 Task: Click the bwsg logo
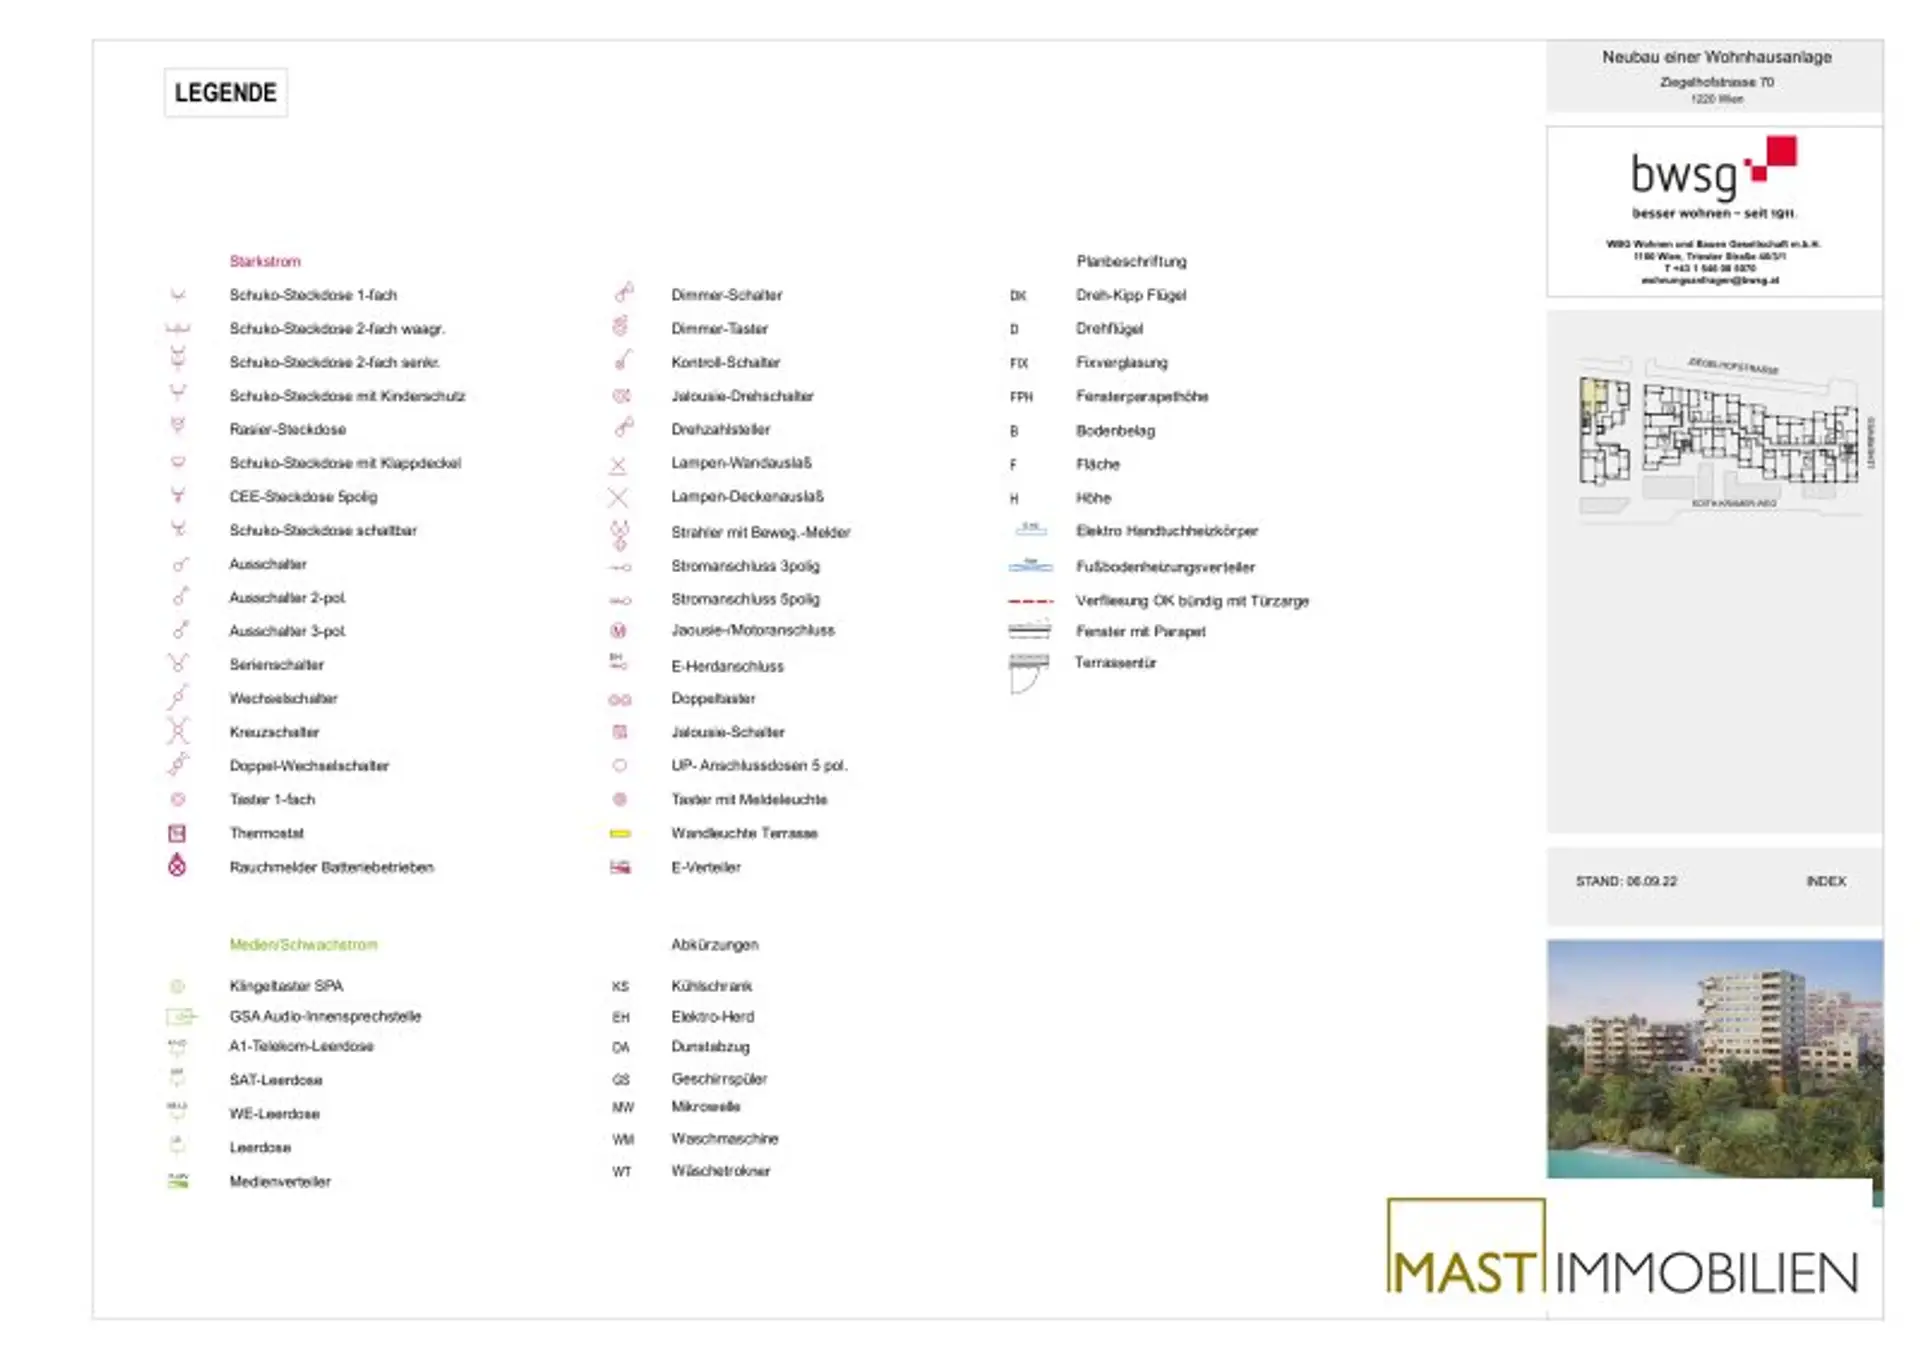pyautogui.click(x=1713, y=172)
